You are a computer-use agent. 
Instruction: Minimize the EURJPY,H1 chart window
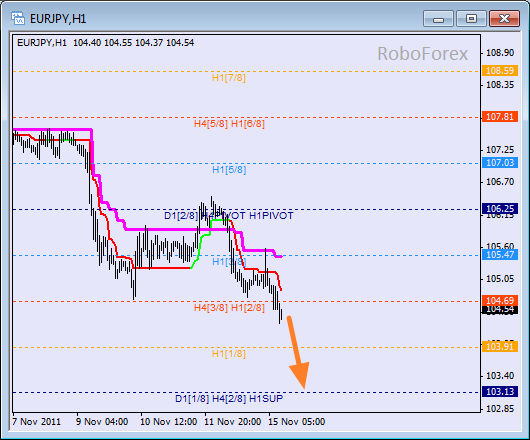(438, 19)
